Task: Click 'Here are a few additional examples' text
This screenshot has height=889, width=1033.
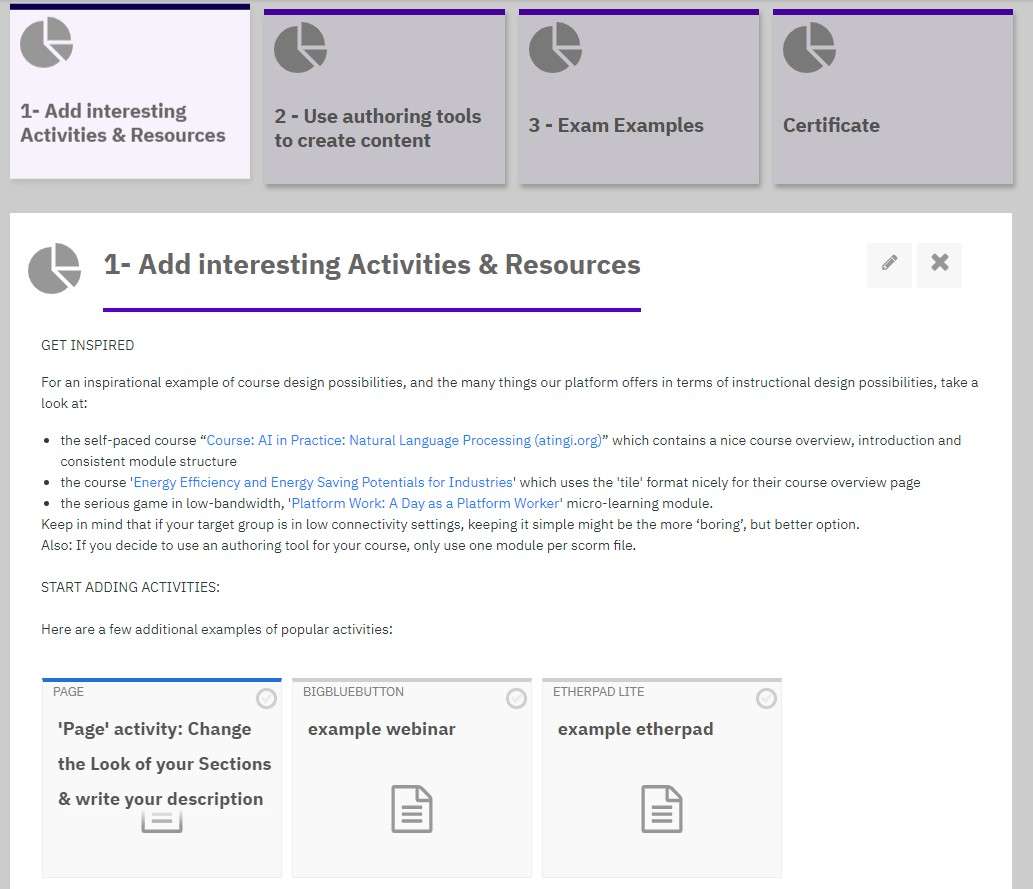Action: [217, 629]
